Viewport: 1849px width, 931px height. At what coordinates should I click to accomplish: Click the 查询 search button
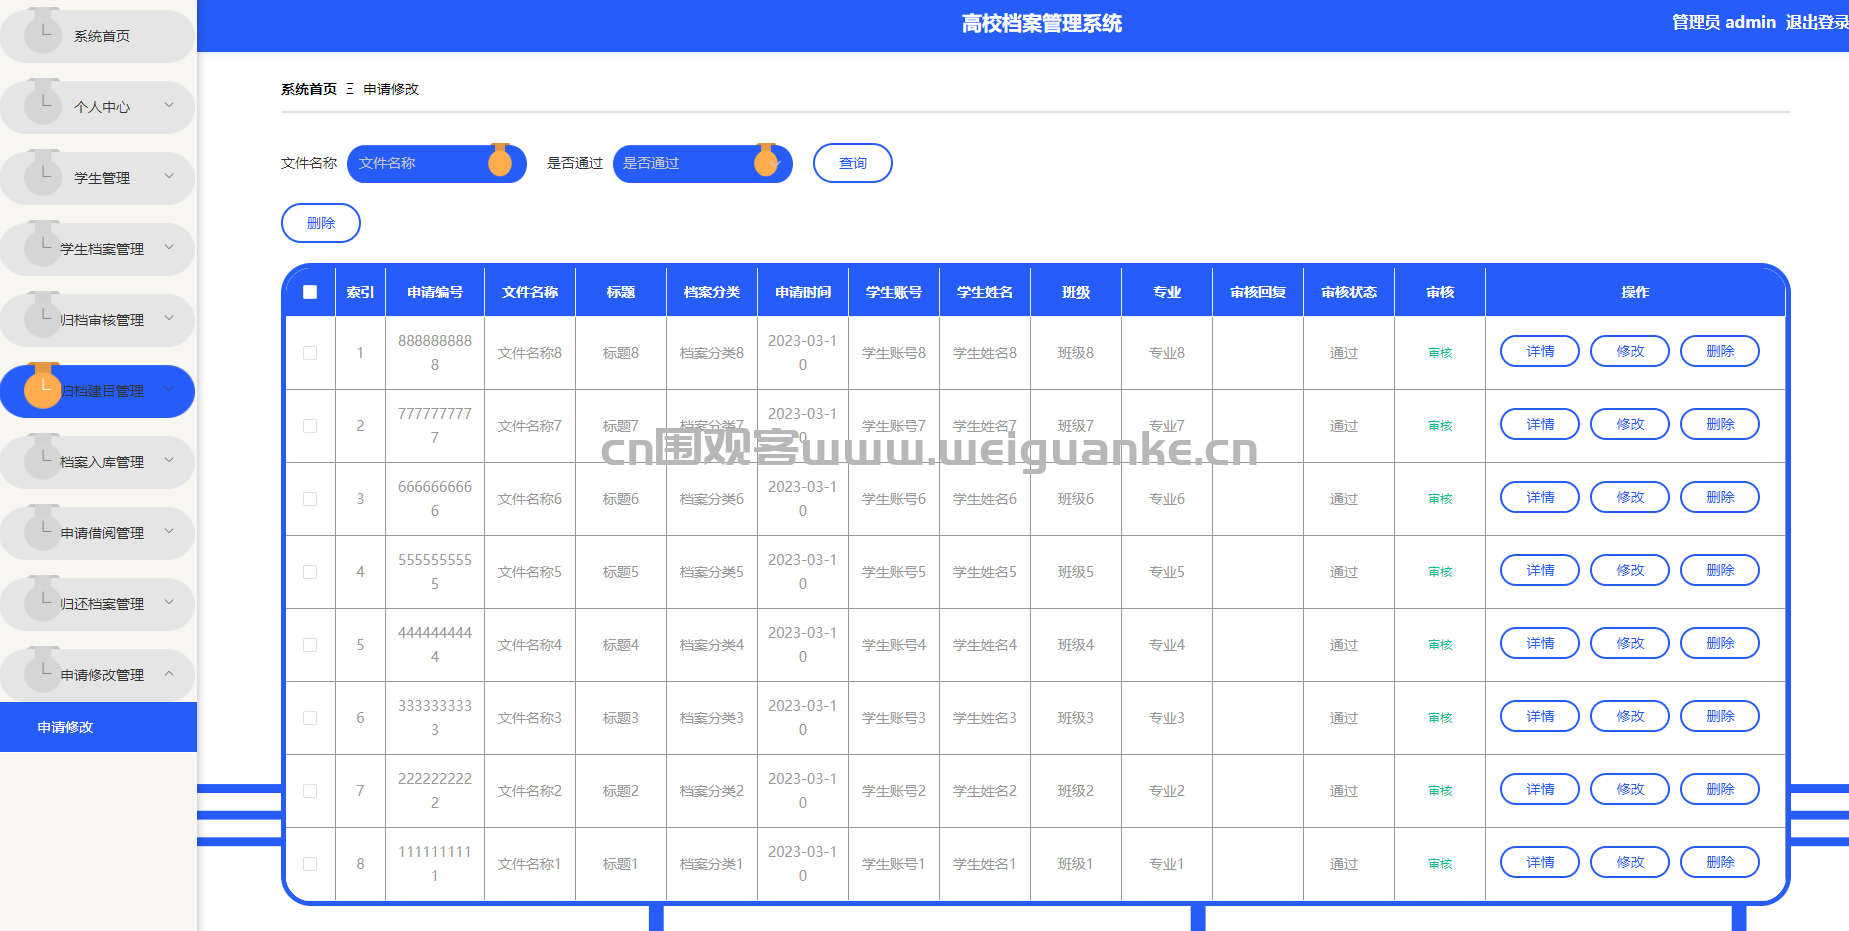click(852, 163)
